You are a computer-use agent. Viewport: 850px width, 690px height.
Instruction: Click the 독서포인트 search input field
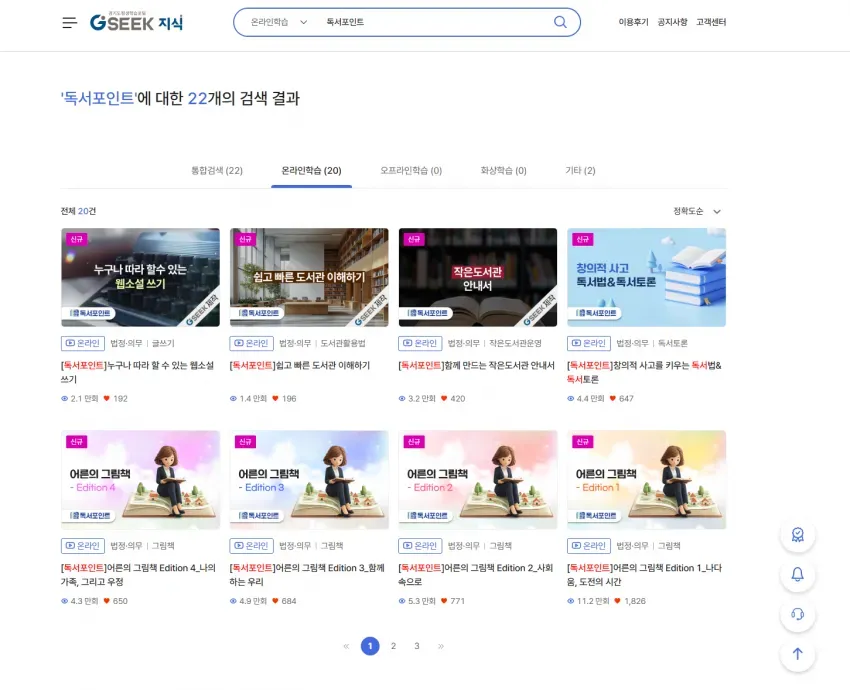[x=434, y=22]
